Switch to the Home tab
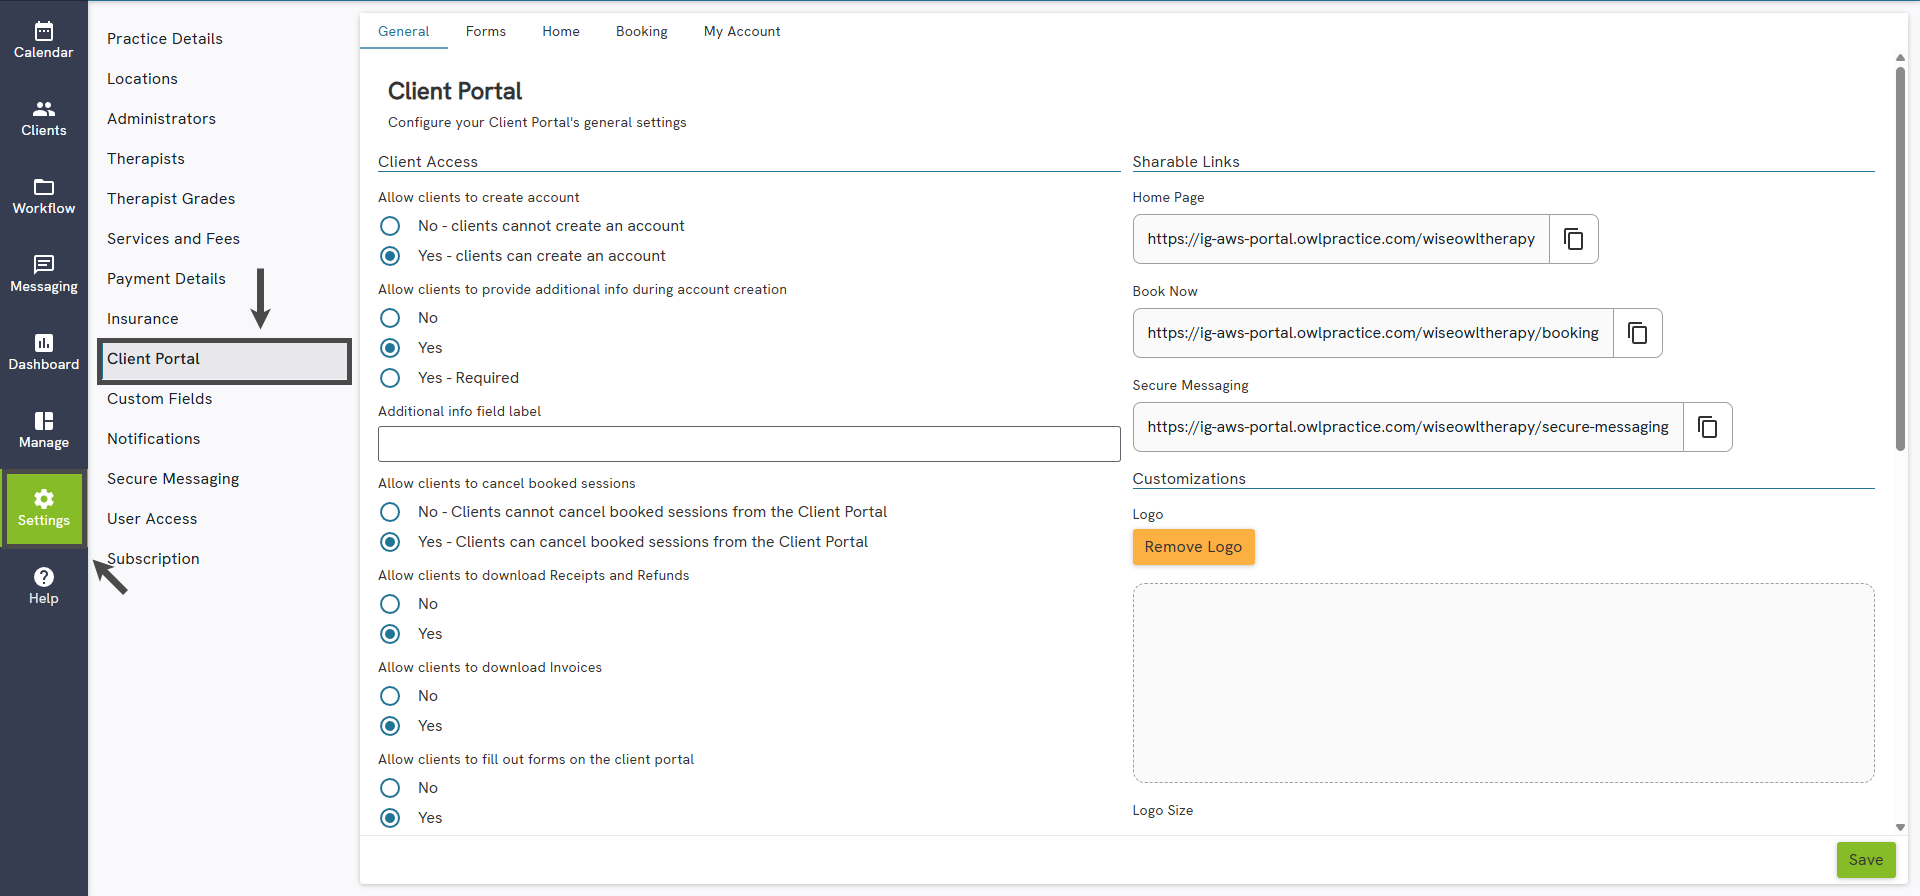1920x896 pixels. click(561, 31)
